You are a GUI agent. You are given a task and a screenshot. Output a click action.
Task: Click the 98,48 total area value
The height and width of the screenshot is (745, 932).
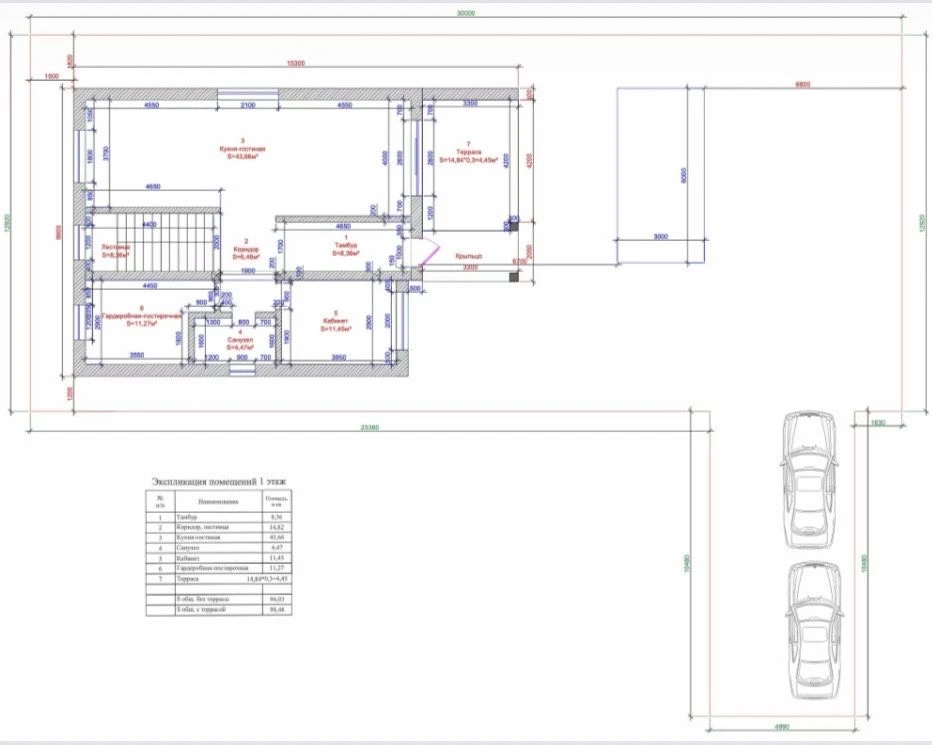[276, 609]
